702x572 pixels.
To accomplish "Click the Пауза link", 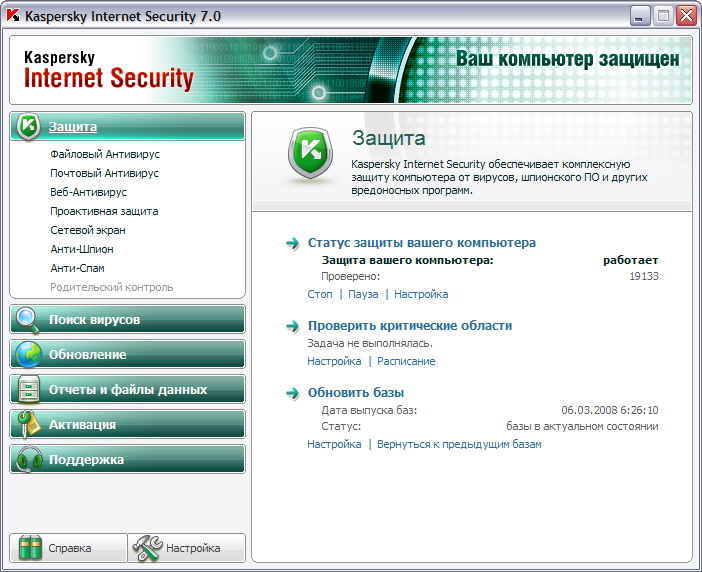I will coord(363,294).
